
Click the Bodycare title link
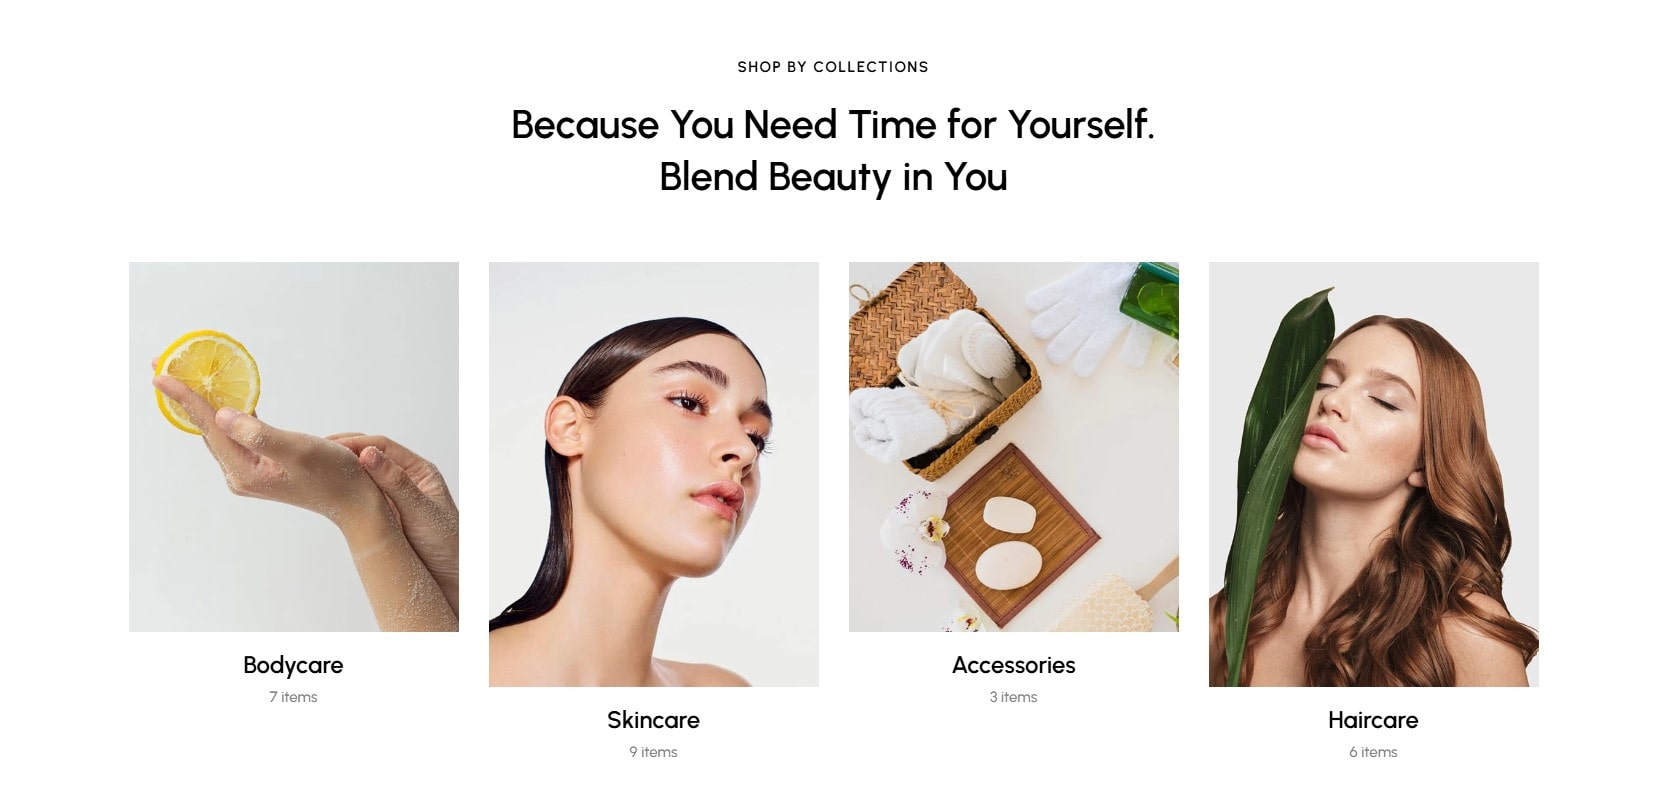(293, 665)
